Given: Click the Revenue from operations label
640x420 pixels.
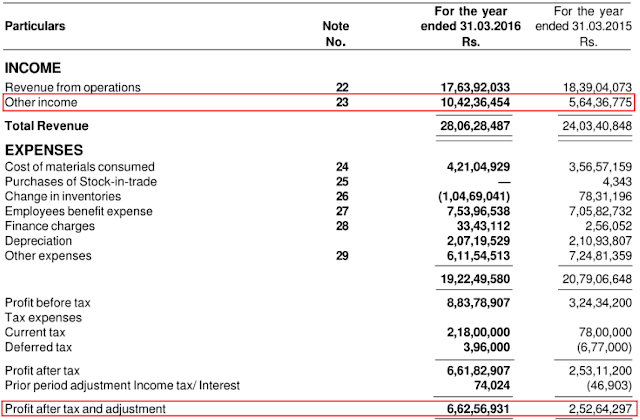Looking at the screenshot, I should tap(73, 87).
